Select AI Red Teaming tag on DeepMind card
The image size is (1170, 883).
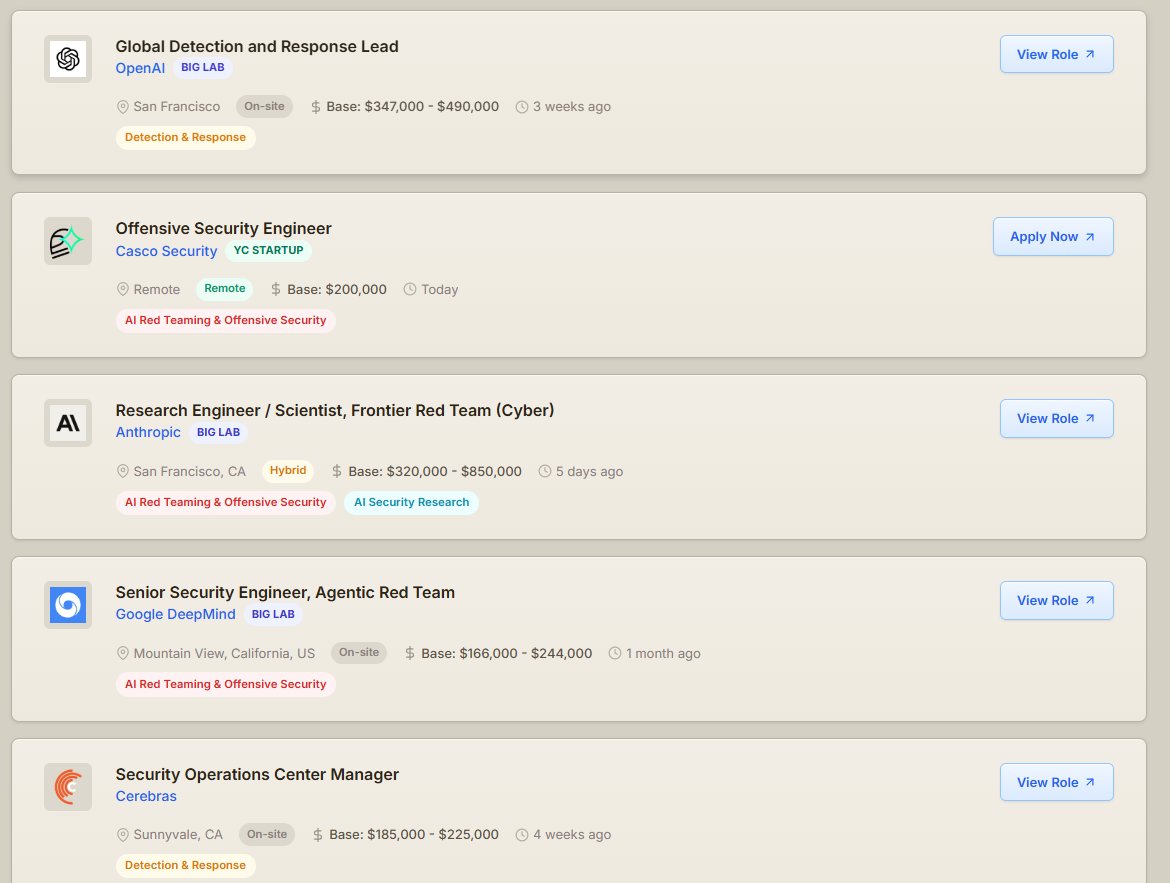click(225, 684)
